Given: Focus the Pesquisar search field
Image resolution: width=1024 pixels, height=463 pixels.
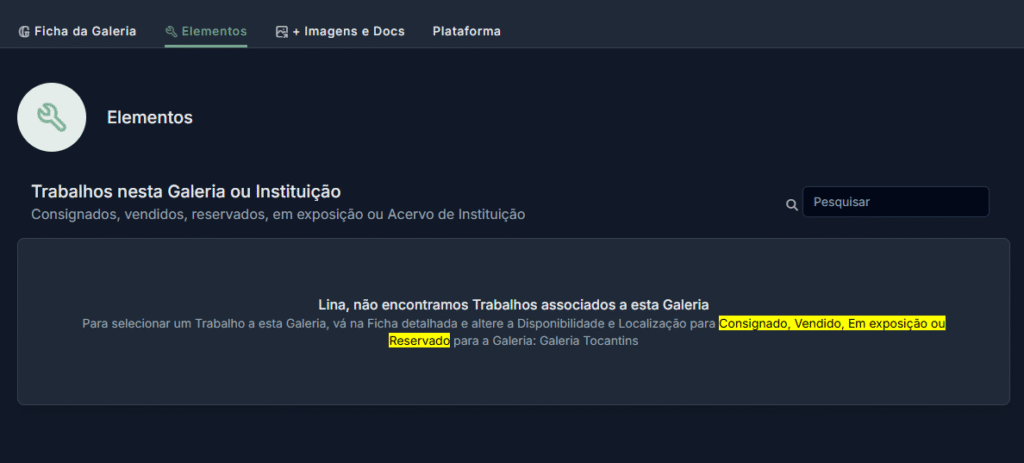Looking at the screenshot, I should coord(895,202).
